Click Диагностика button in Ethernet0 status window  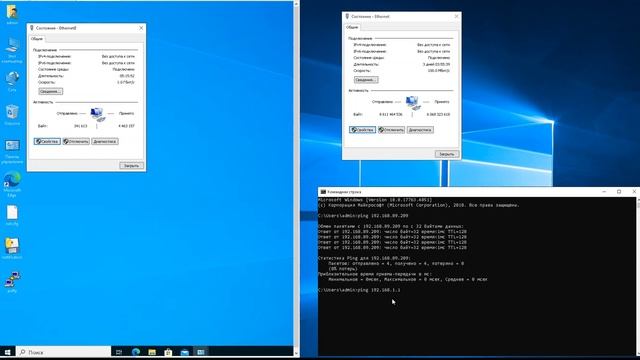(105, 141)
